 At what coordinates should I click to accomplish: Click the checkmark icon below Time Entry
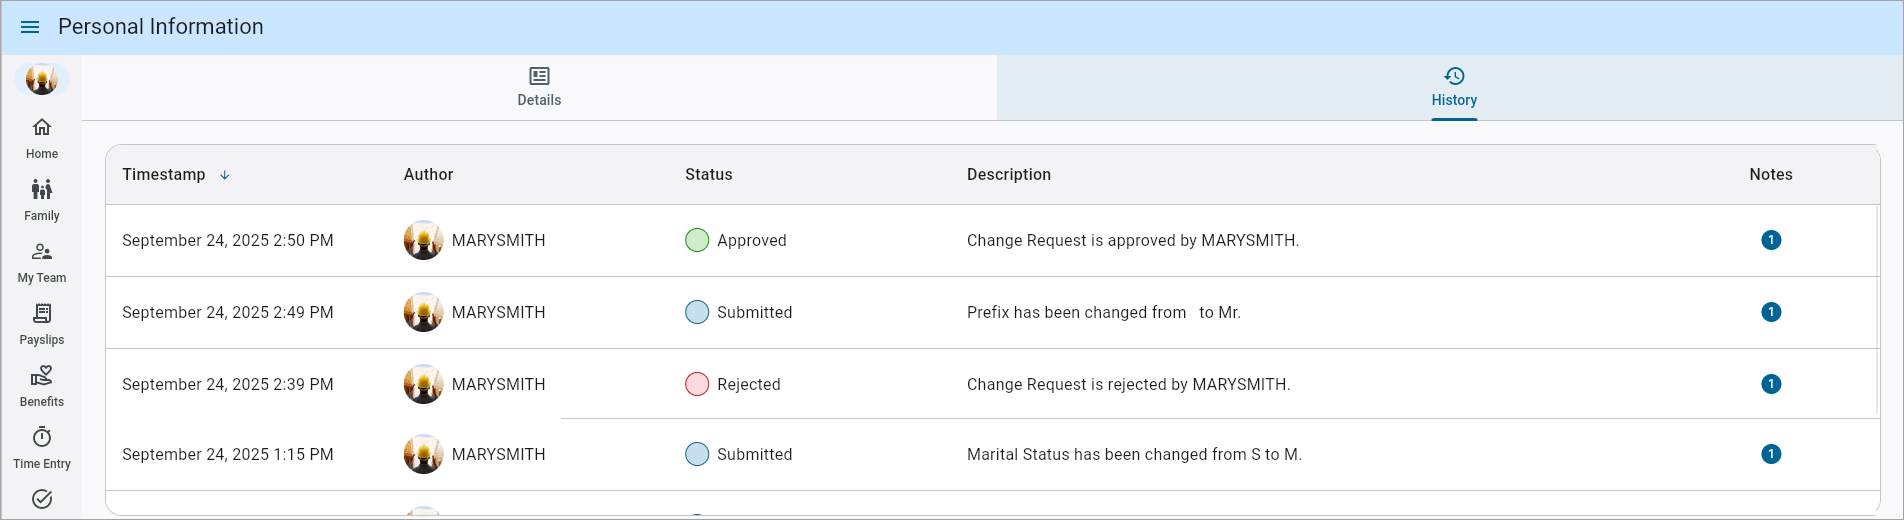(42, 499)
